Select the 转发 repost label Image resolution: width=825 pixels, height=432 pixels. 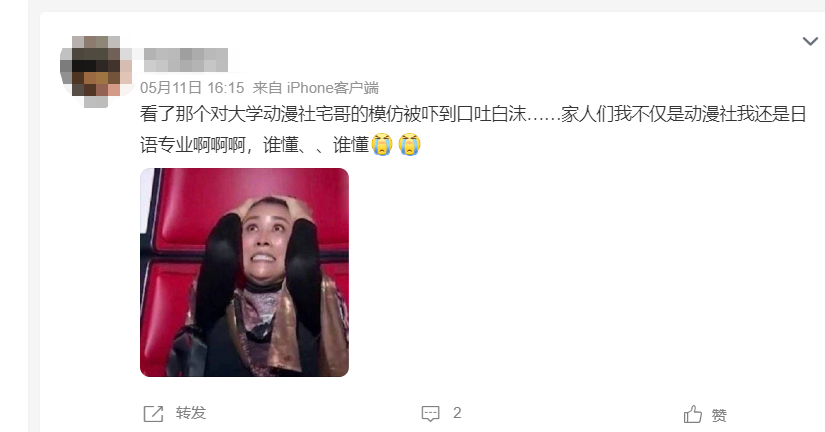[191, 413]
